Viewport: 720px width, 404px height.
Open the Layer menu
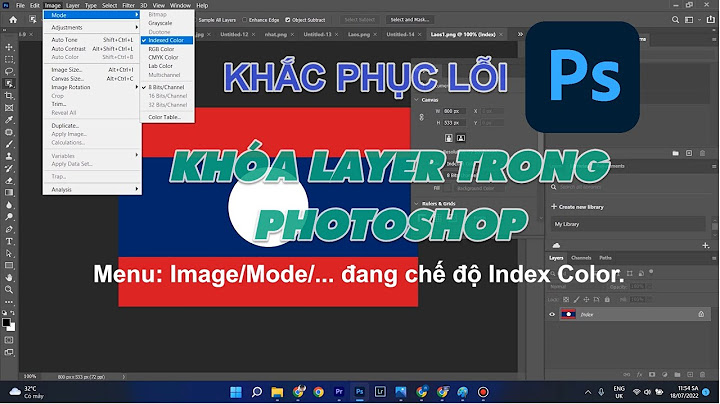point(73,6)
